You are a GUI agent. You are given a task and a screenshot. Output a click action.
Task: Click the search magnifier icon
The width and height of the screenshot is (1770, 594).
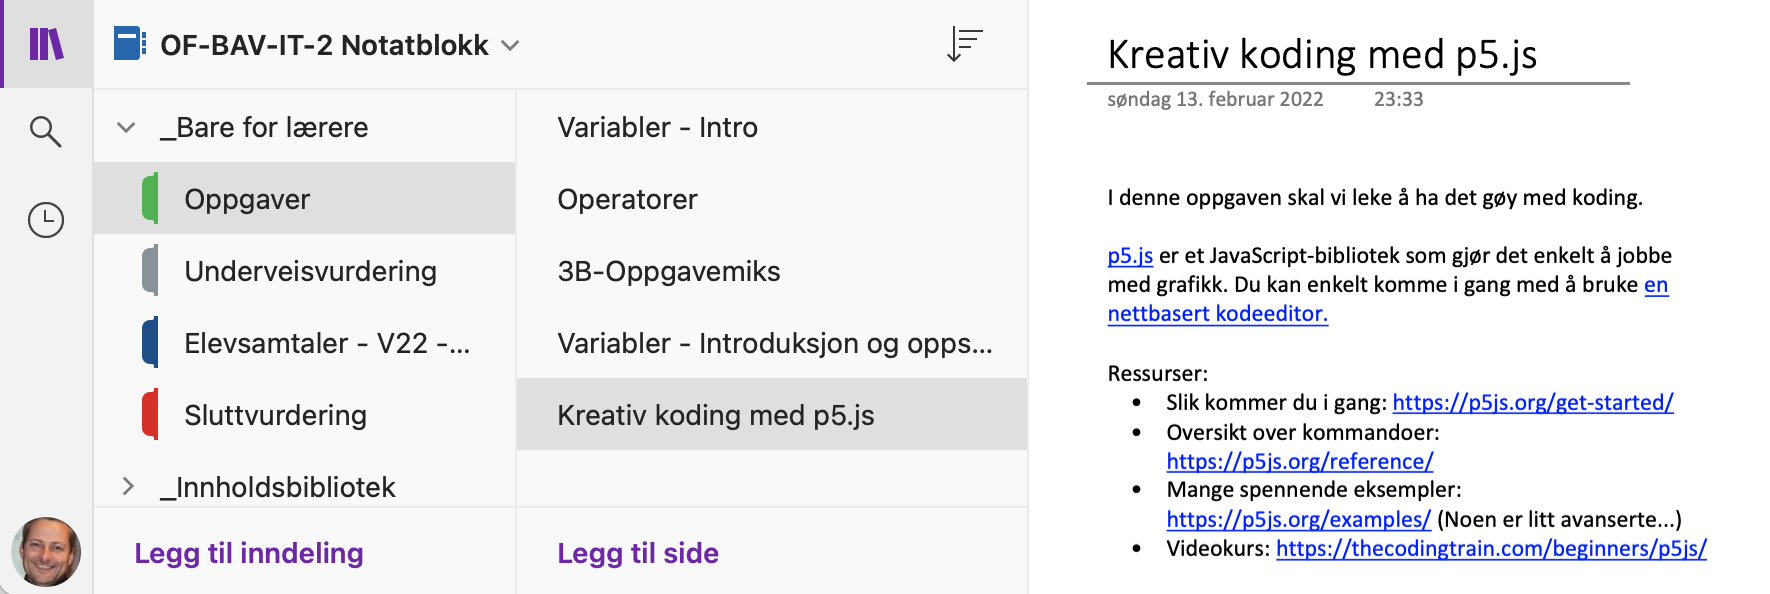(x=46, y=131)
